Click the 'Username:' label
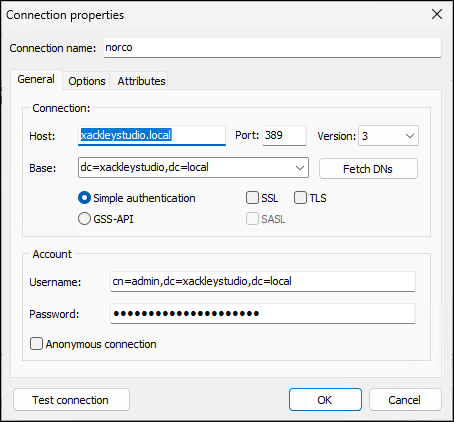This screenshot has height=422, width=454. (x=55, y=282)
